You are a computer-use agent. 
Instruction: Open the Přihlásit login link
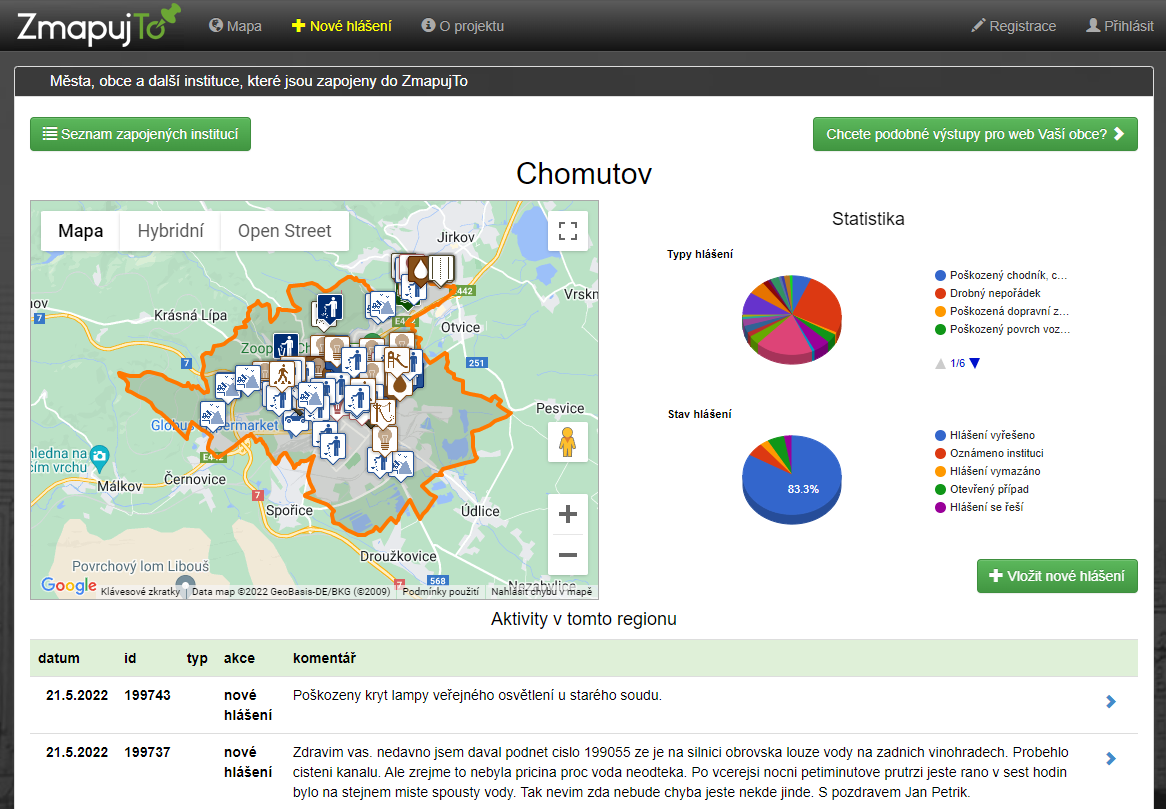(x=1120, y=26)
